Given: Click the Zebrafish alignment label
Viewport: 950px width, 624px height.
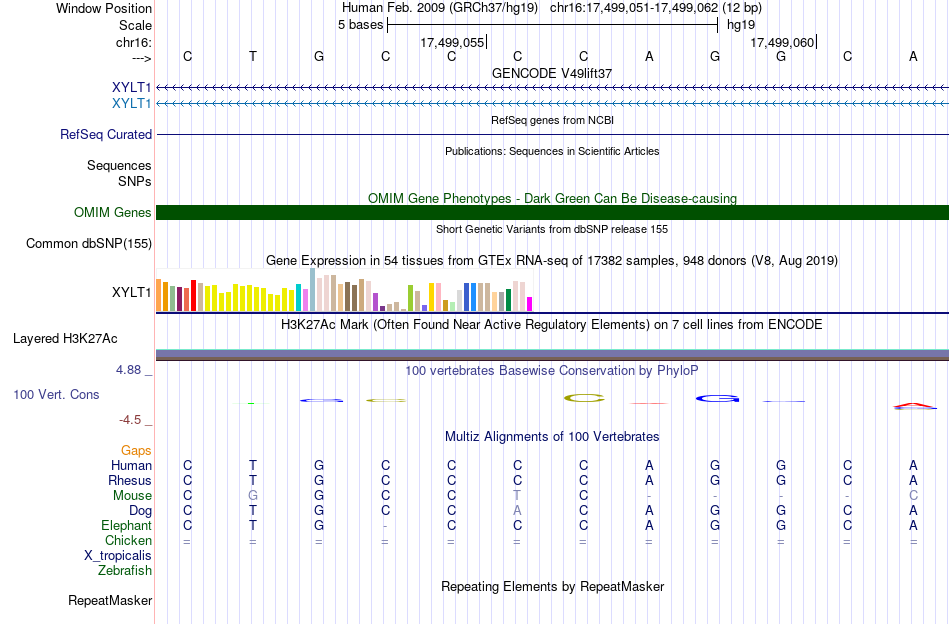Looking at the screenshot, I should coord(125,570).
